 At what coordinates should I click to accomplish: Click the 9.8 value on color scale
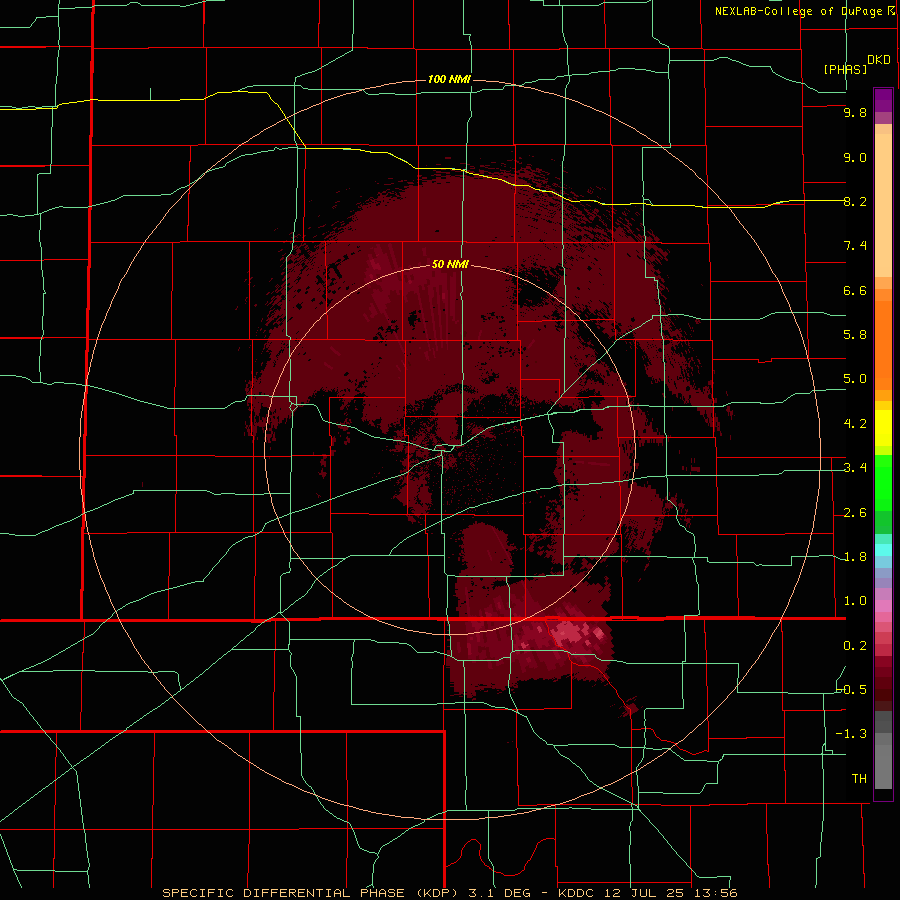click(x=855, y=112)
